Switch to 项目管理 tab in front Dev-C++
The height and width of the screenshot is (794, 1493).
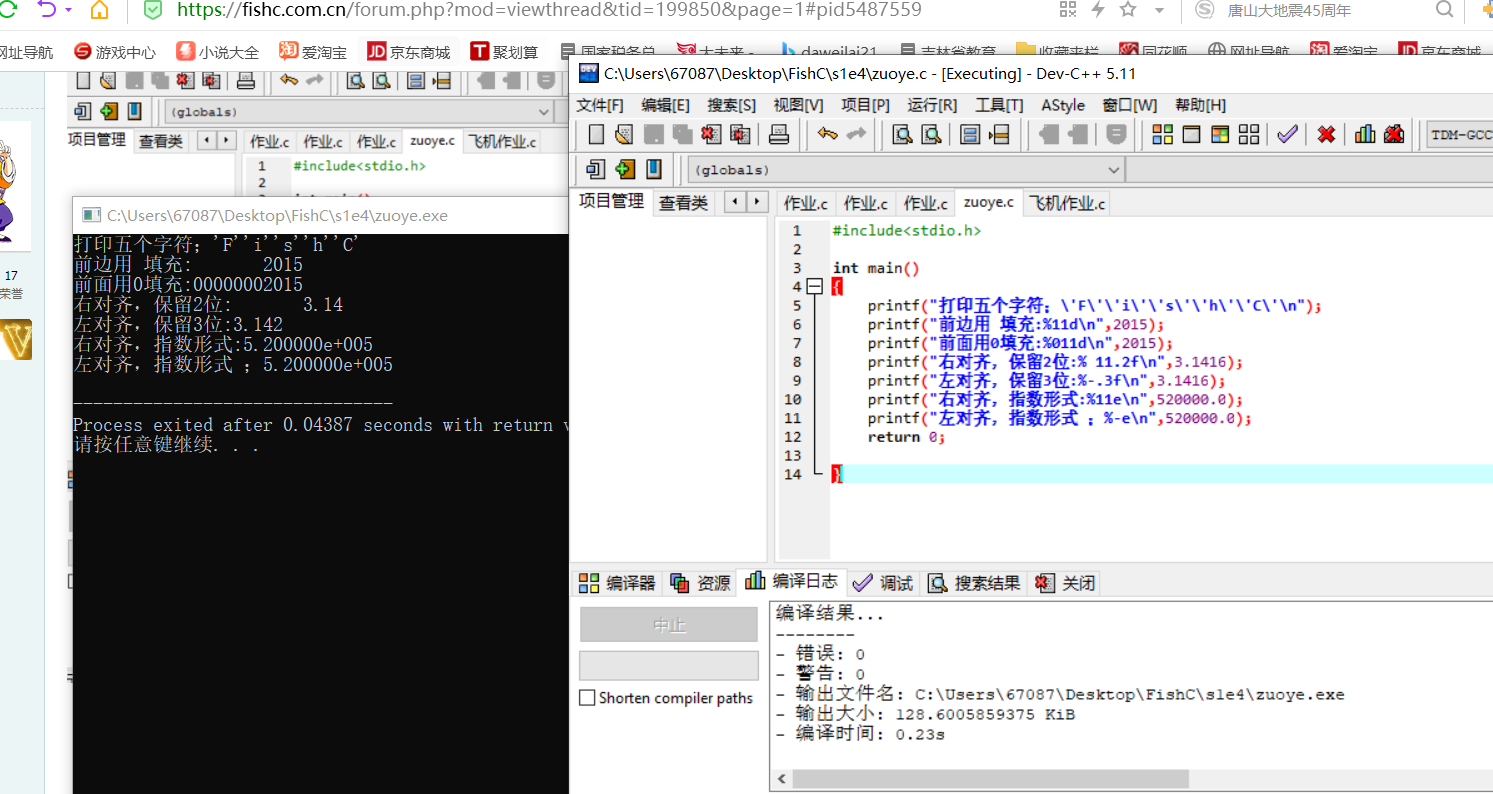click(612, 201)
